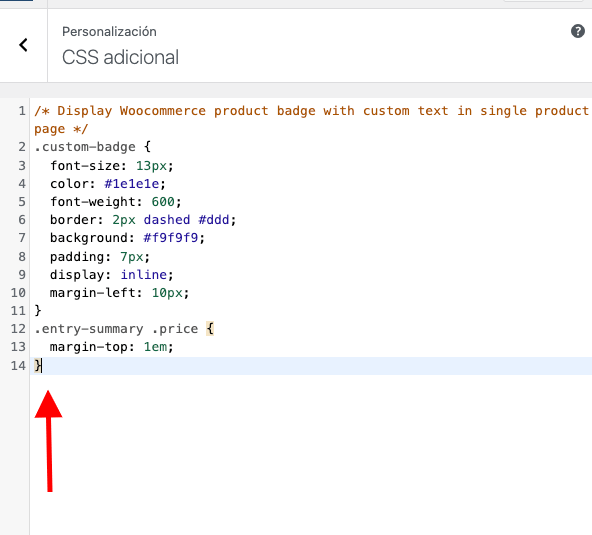Click the .entry-summary .price selector

click(x=116, y=329)
